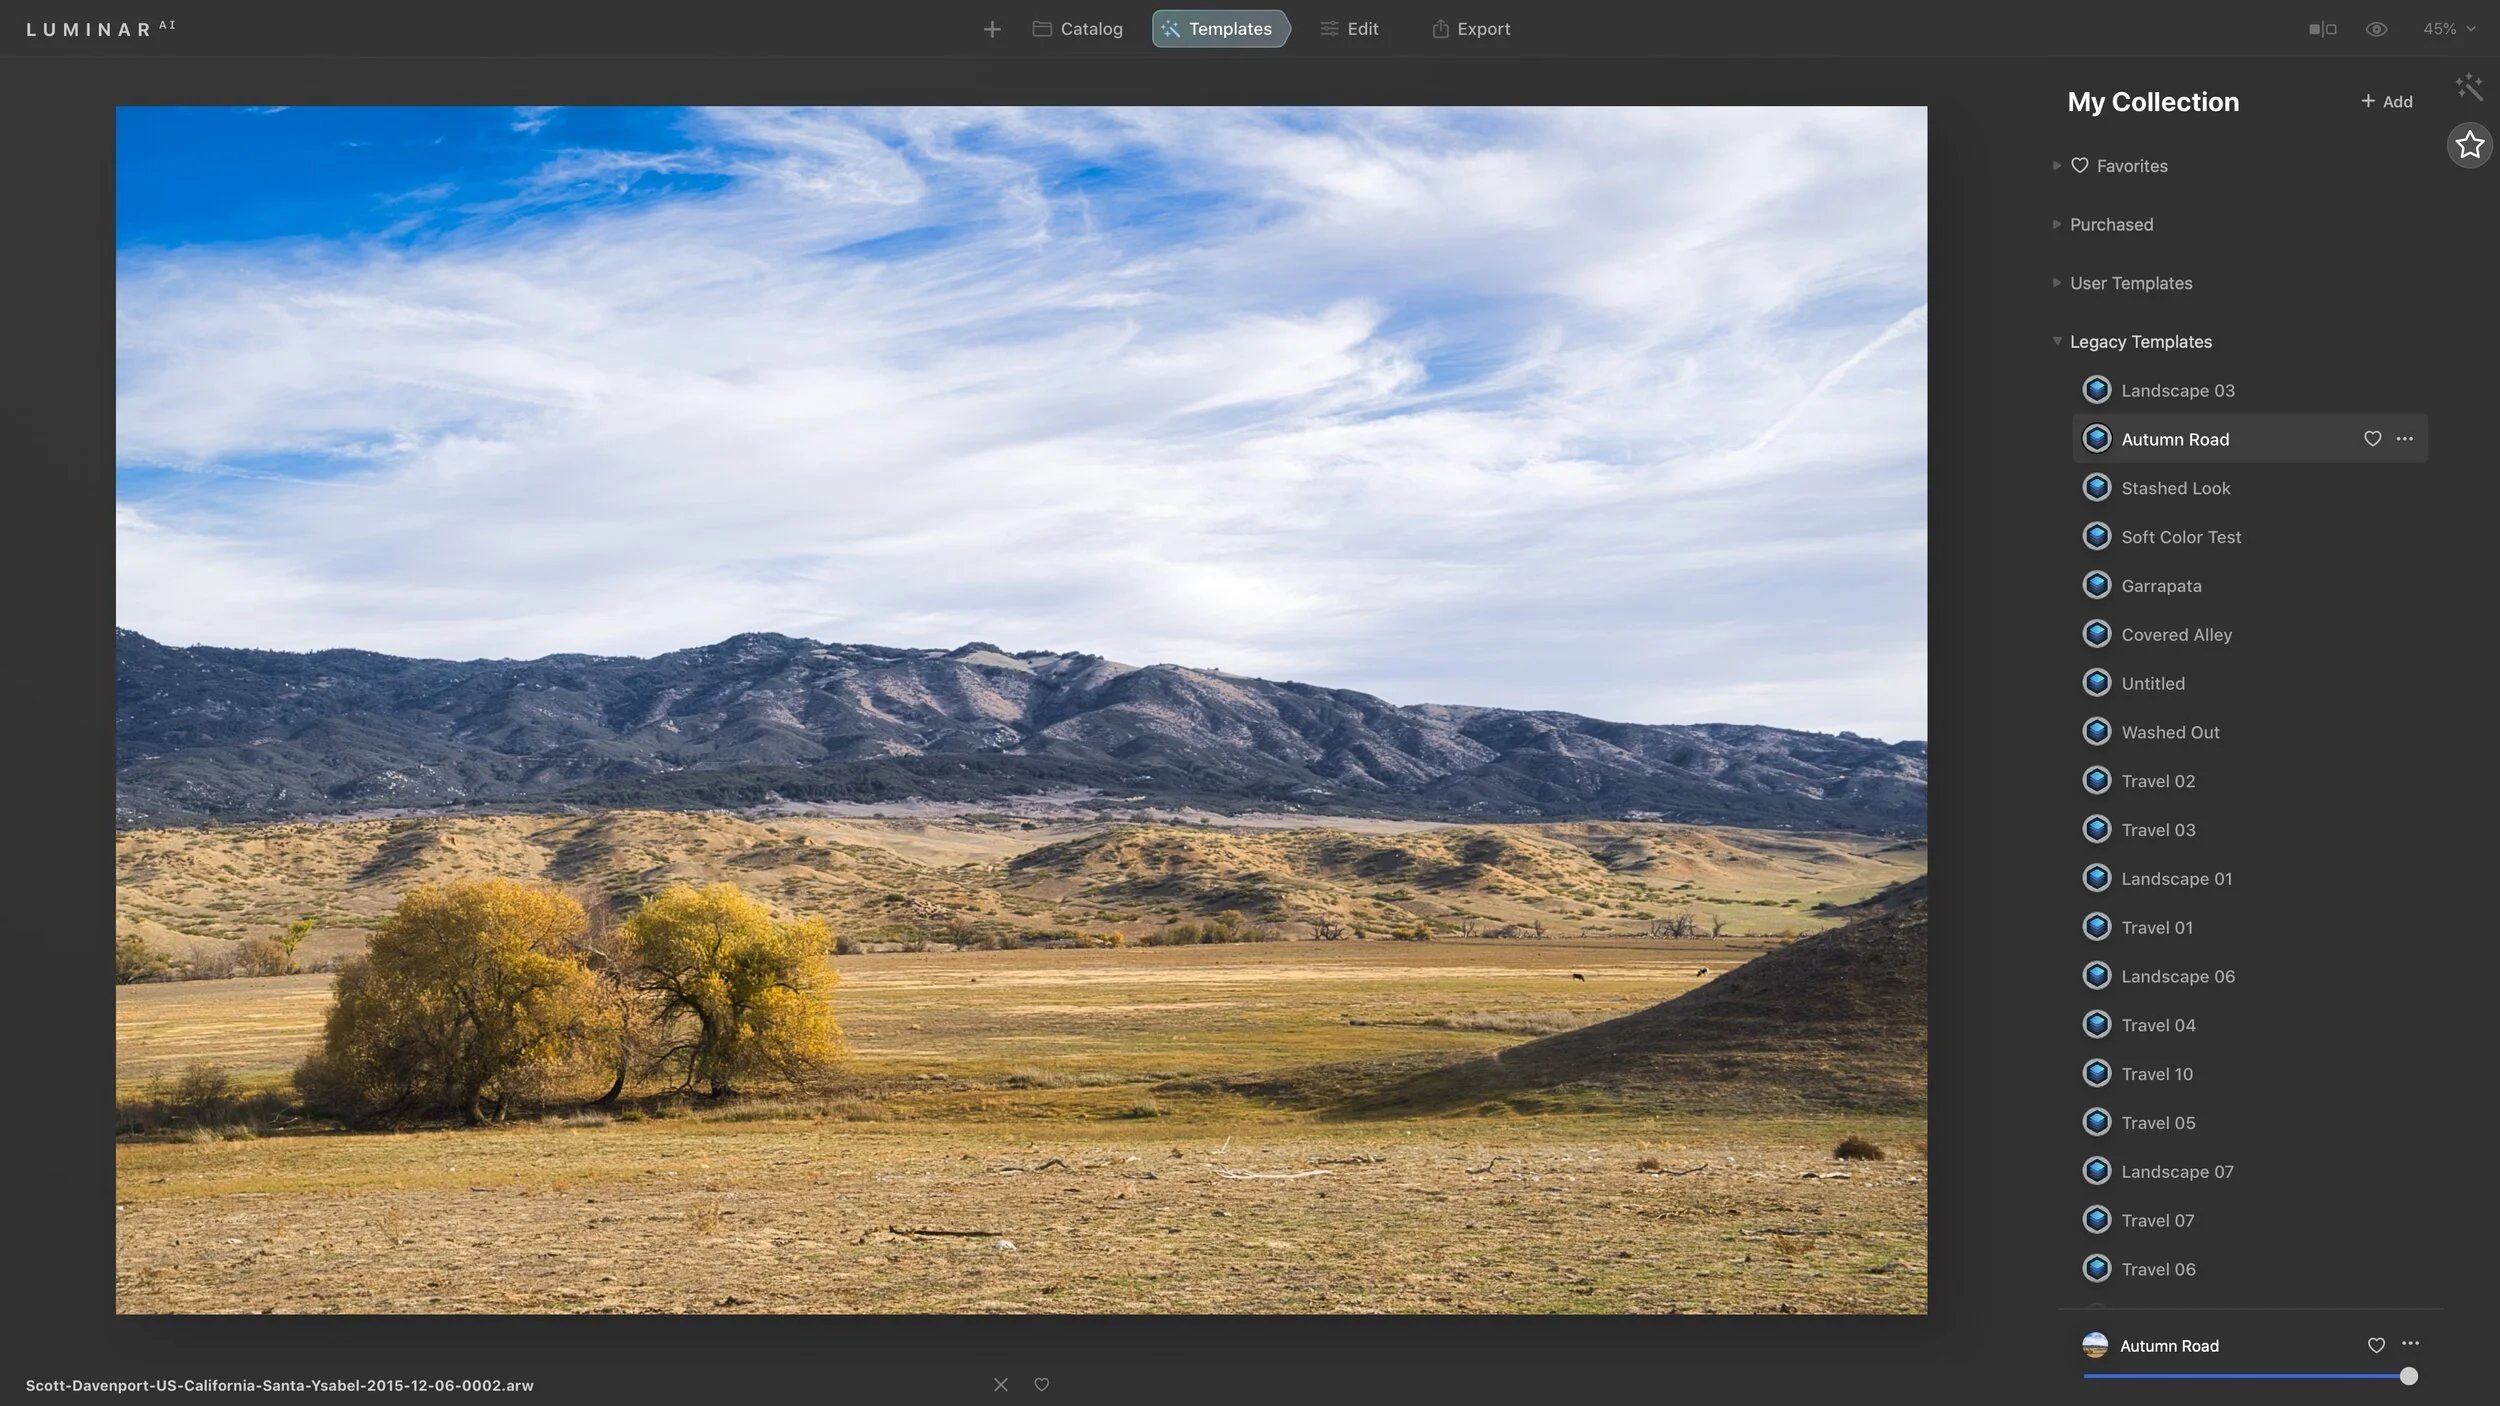This screenshot has width=2500, height=1406.
Task: Click the eye preview icon in toolbar
Action: [2376, 28]
